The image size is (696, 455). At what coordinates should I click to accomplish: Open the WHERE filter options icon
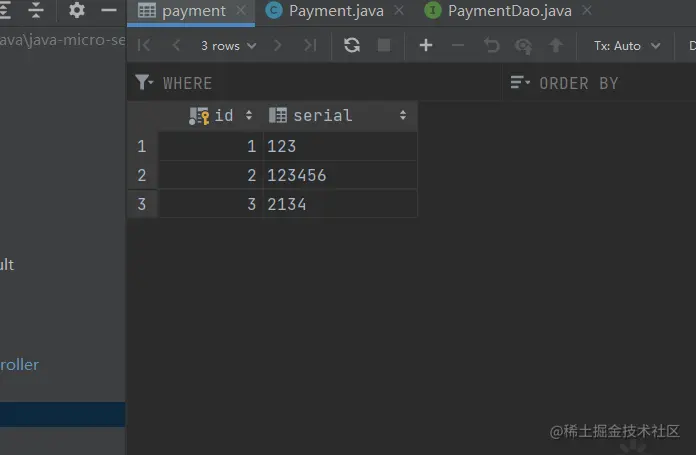pyautogui.click(x=144, y=83)
